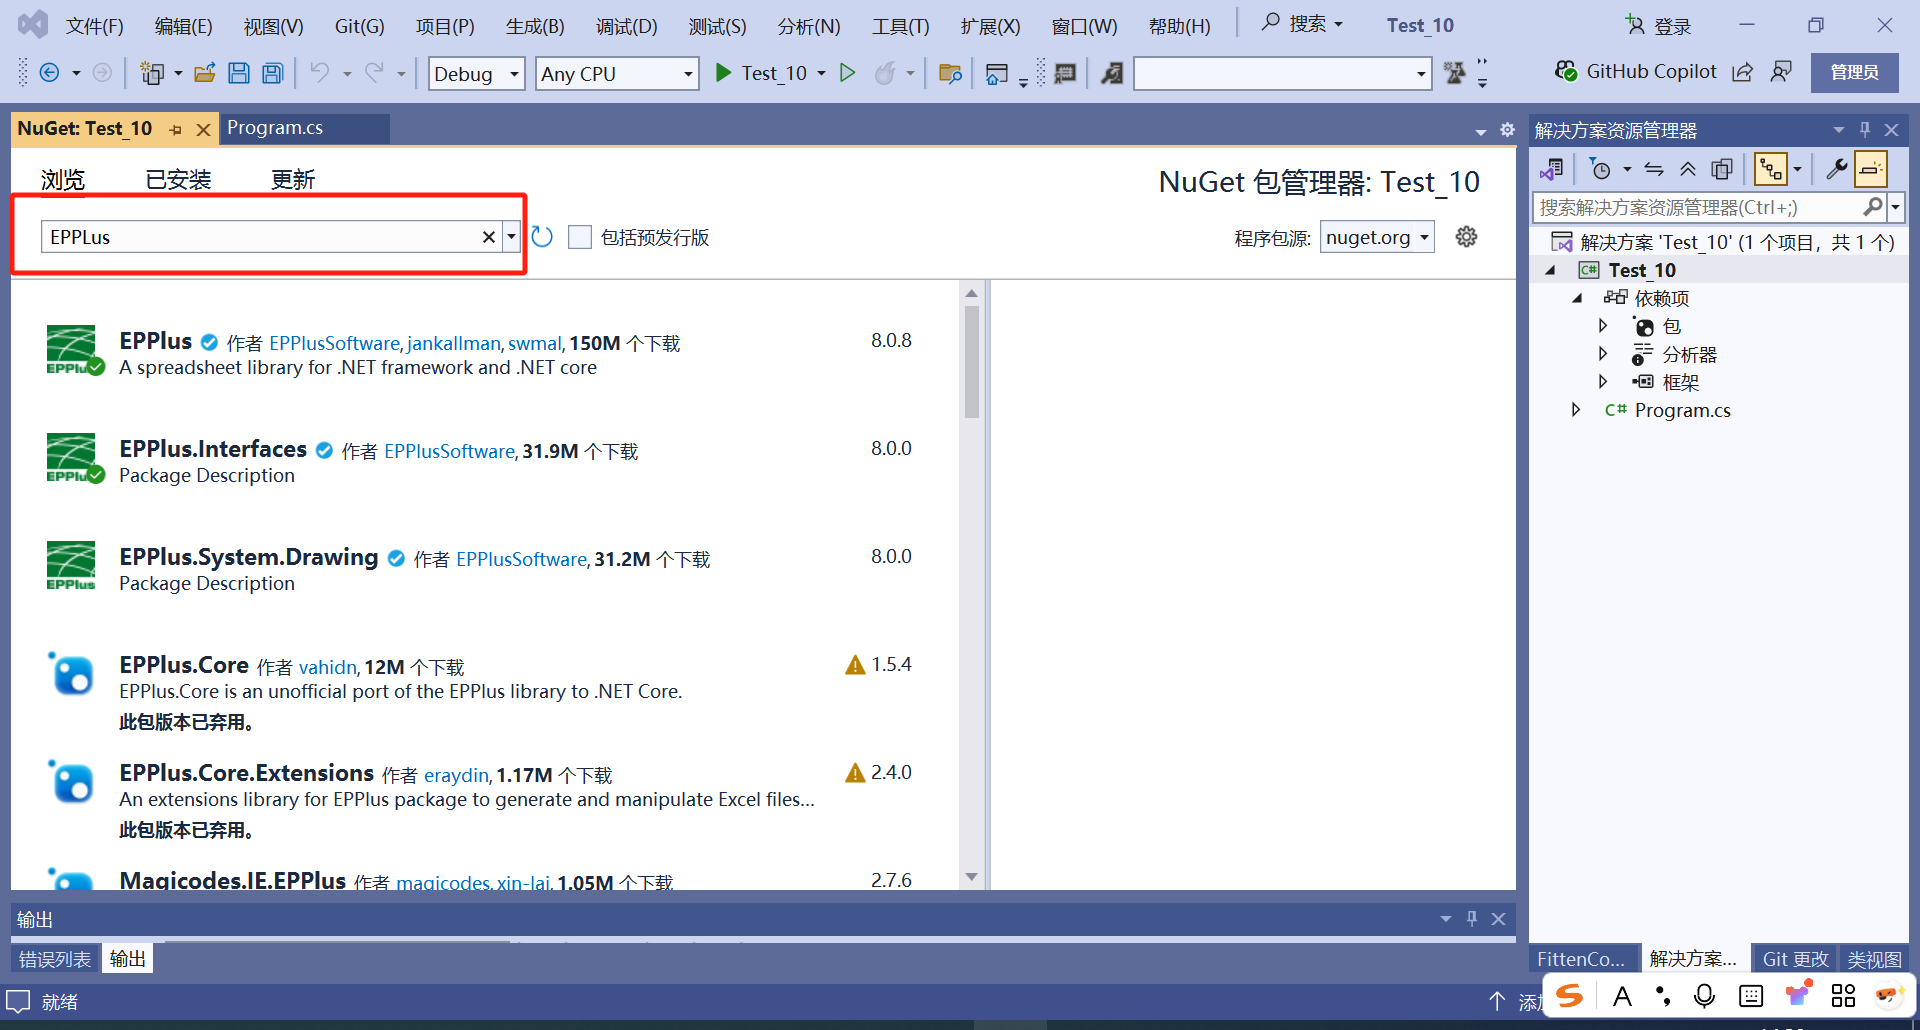Open the 工具(T) tools menu

[x=900, y=26]
